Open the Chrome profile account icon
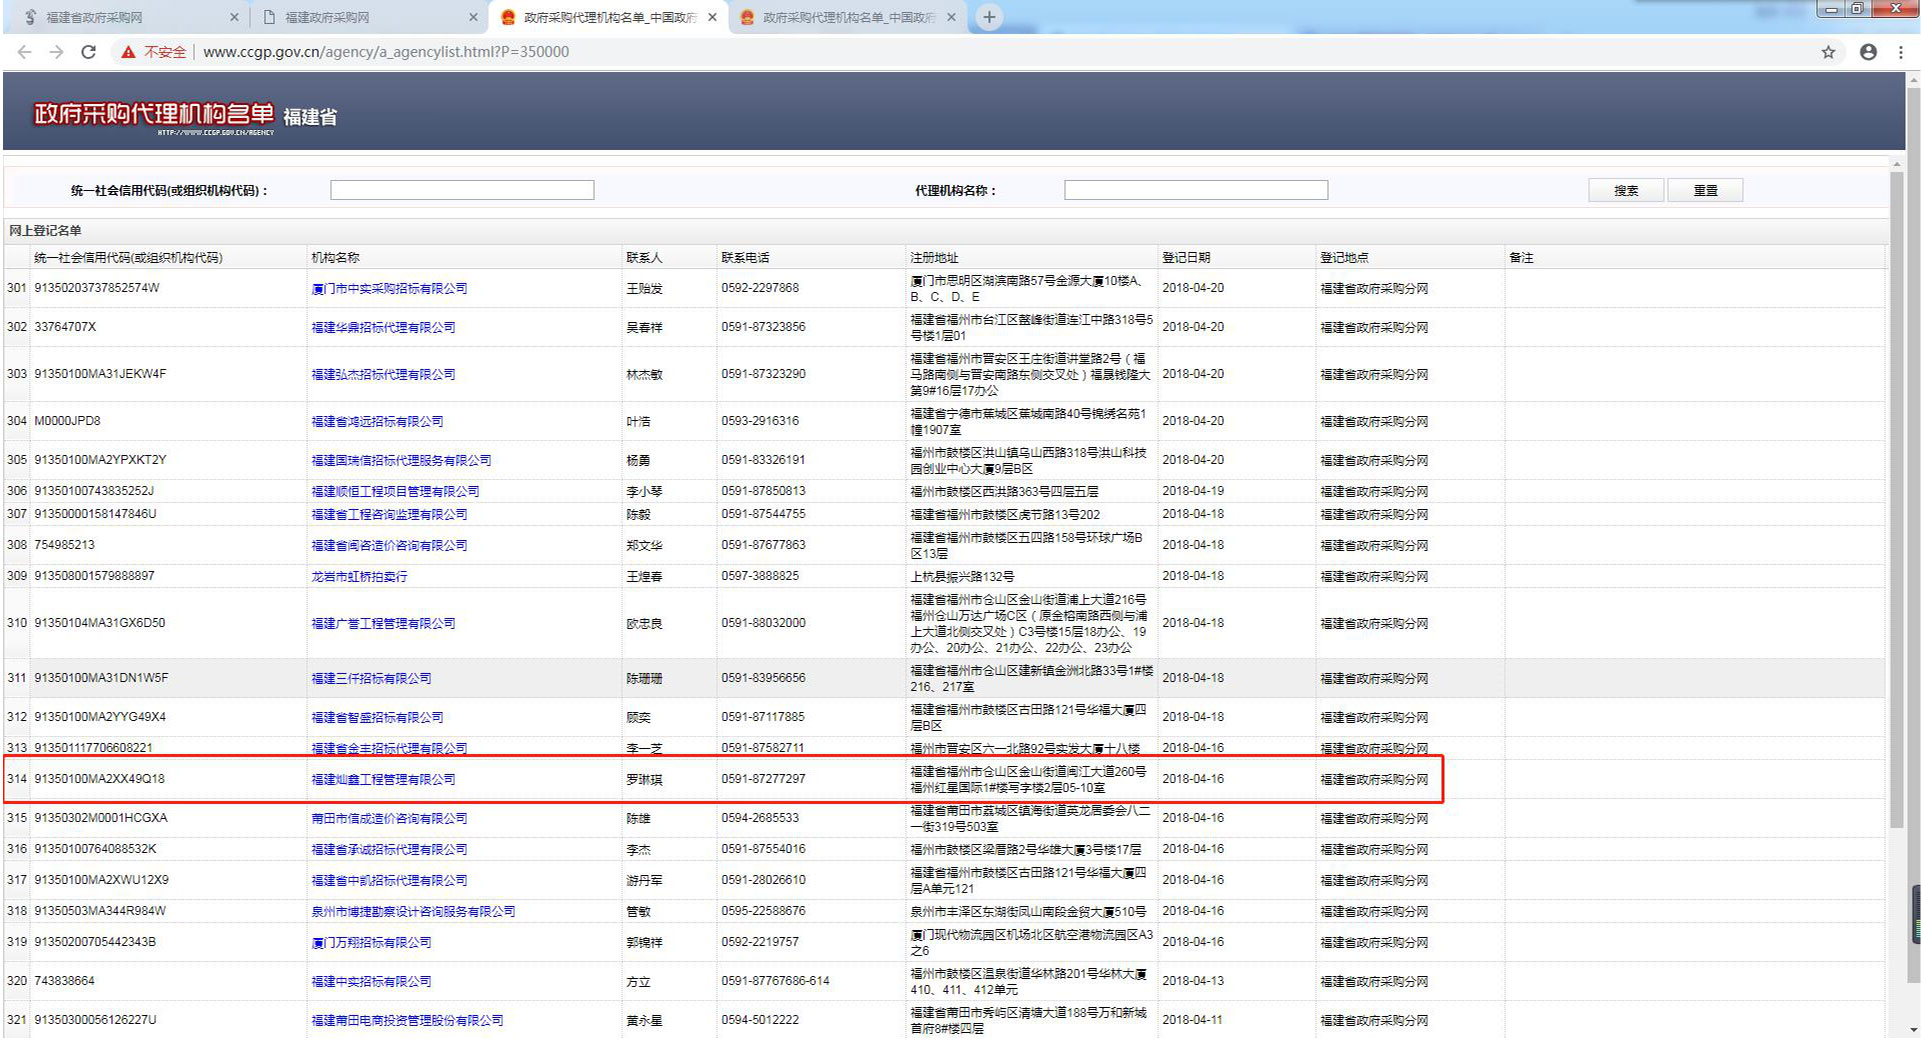 click(x=1868, y=52)
